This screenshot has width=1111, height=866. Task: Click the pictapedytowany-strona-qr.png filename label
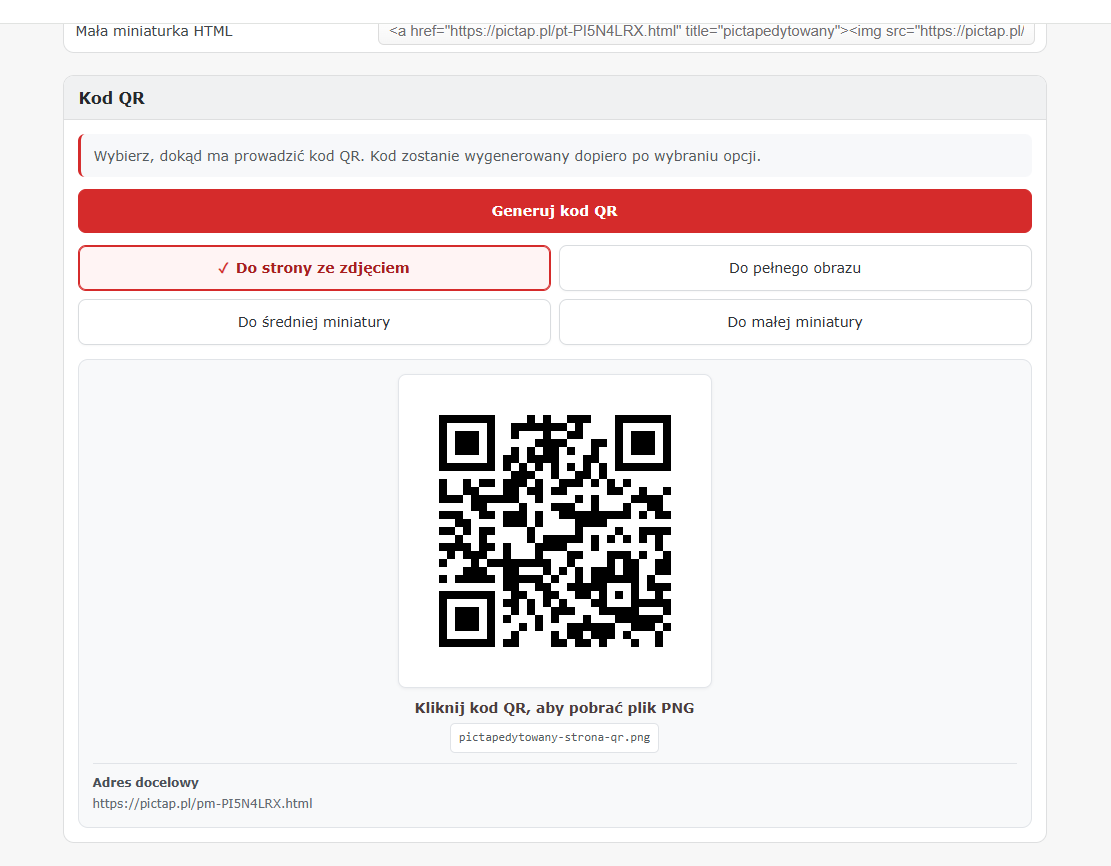coord(554,738)
